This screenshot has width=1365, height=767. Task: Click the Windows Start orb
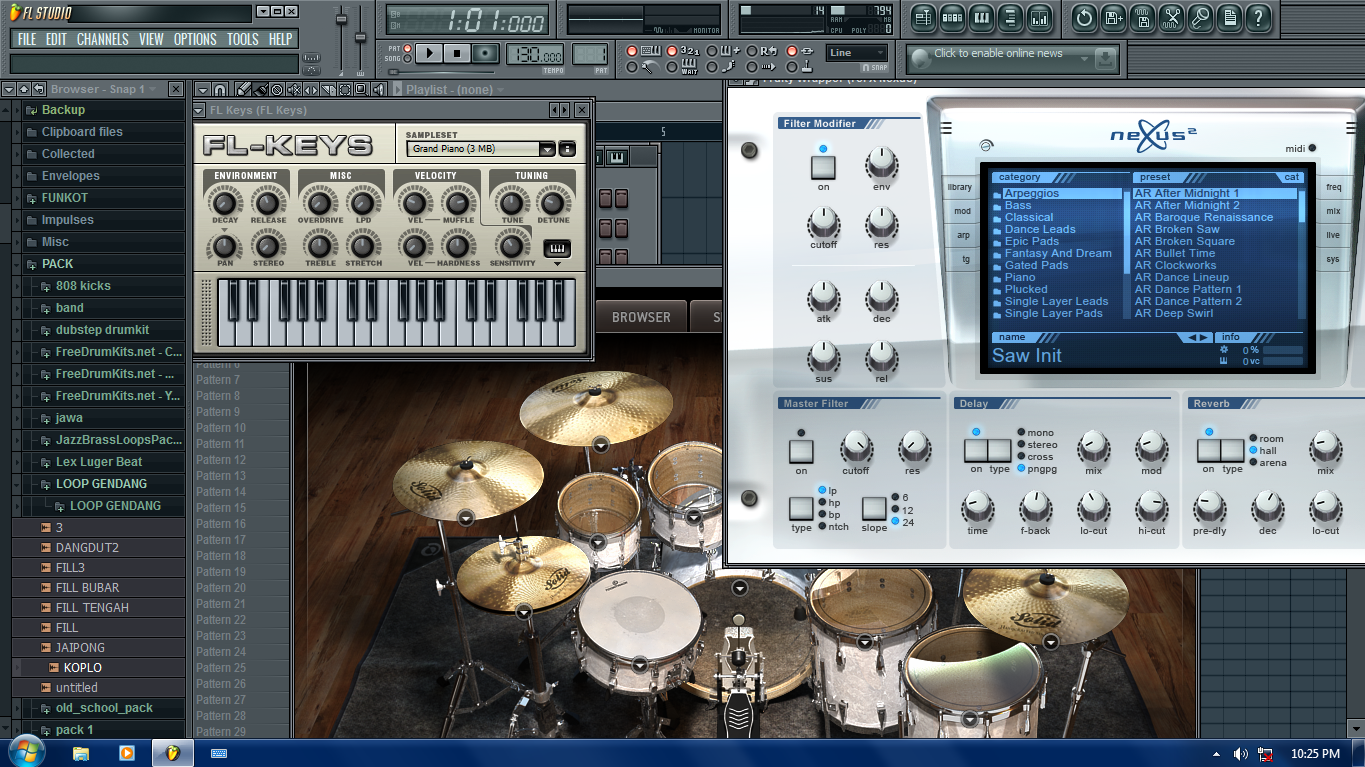pyautogui.click(x=26, y=752)
